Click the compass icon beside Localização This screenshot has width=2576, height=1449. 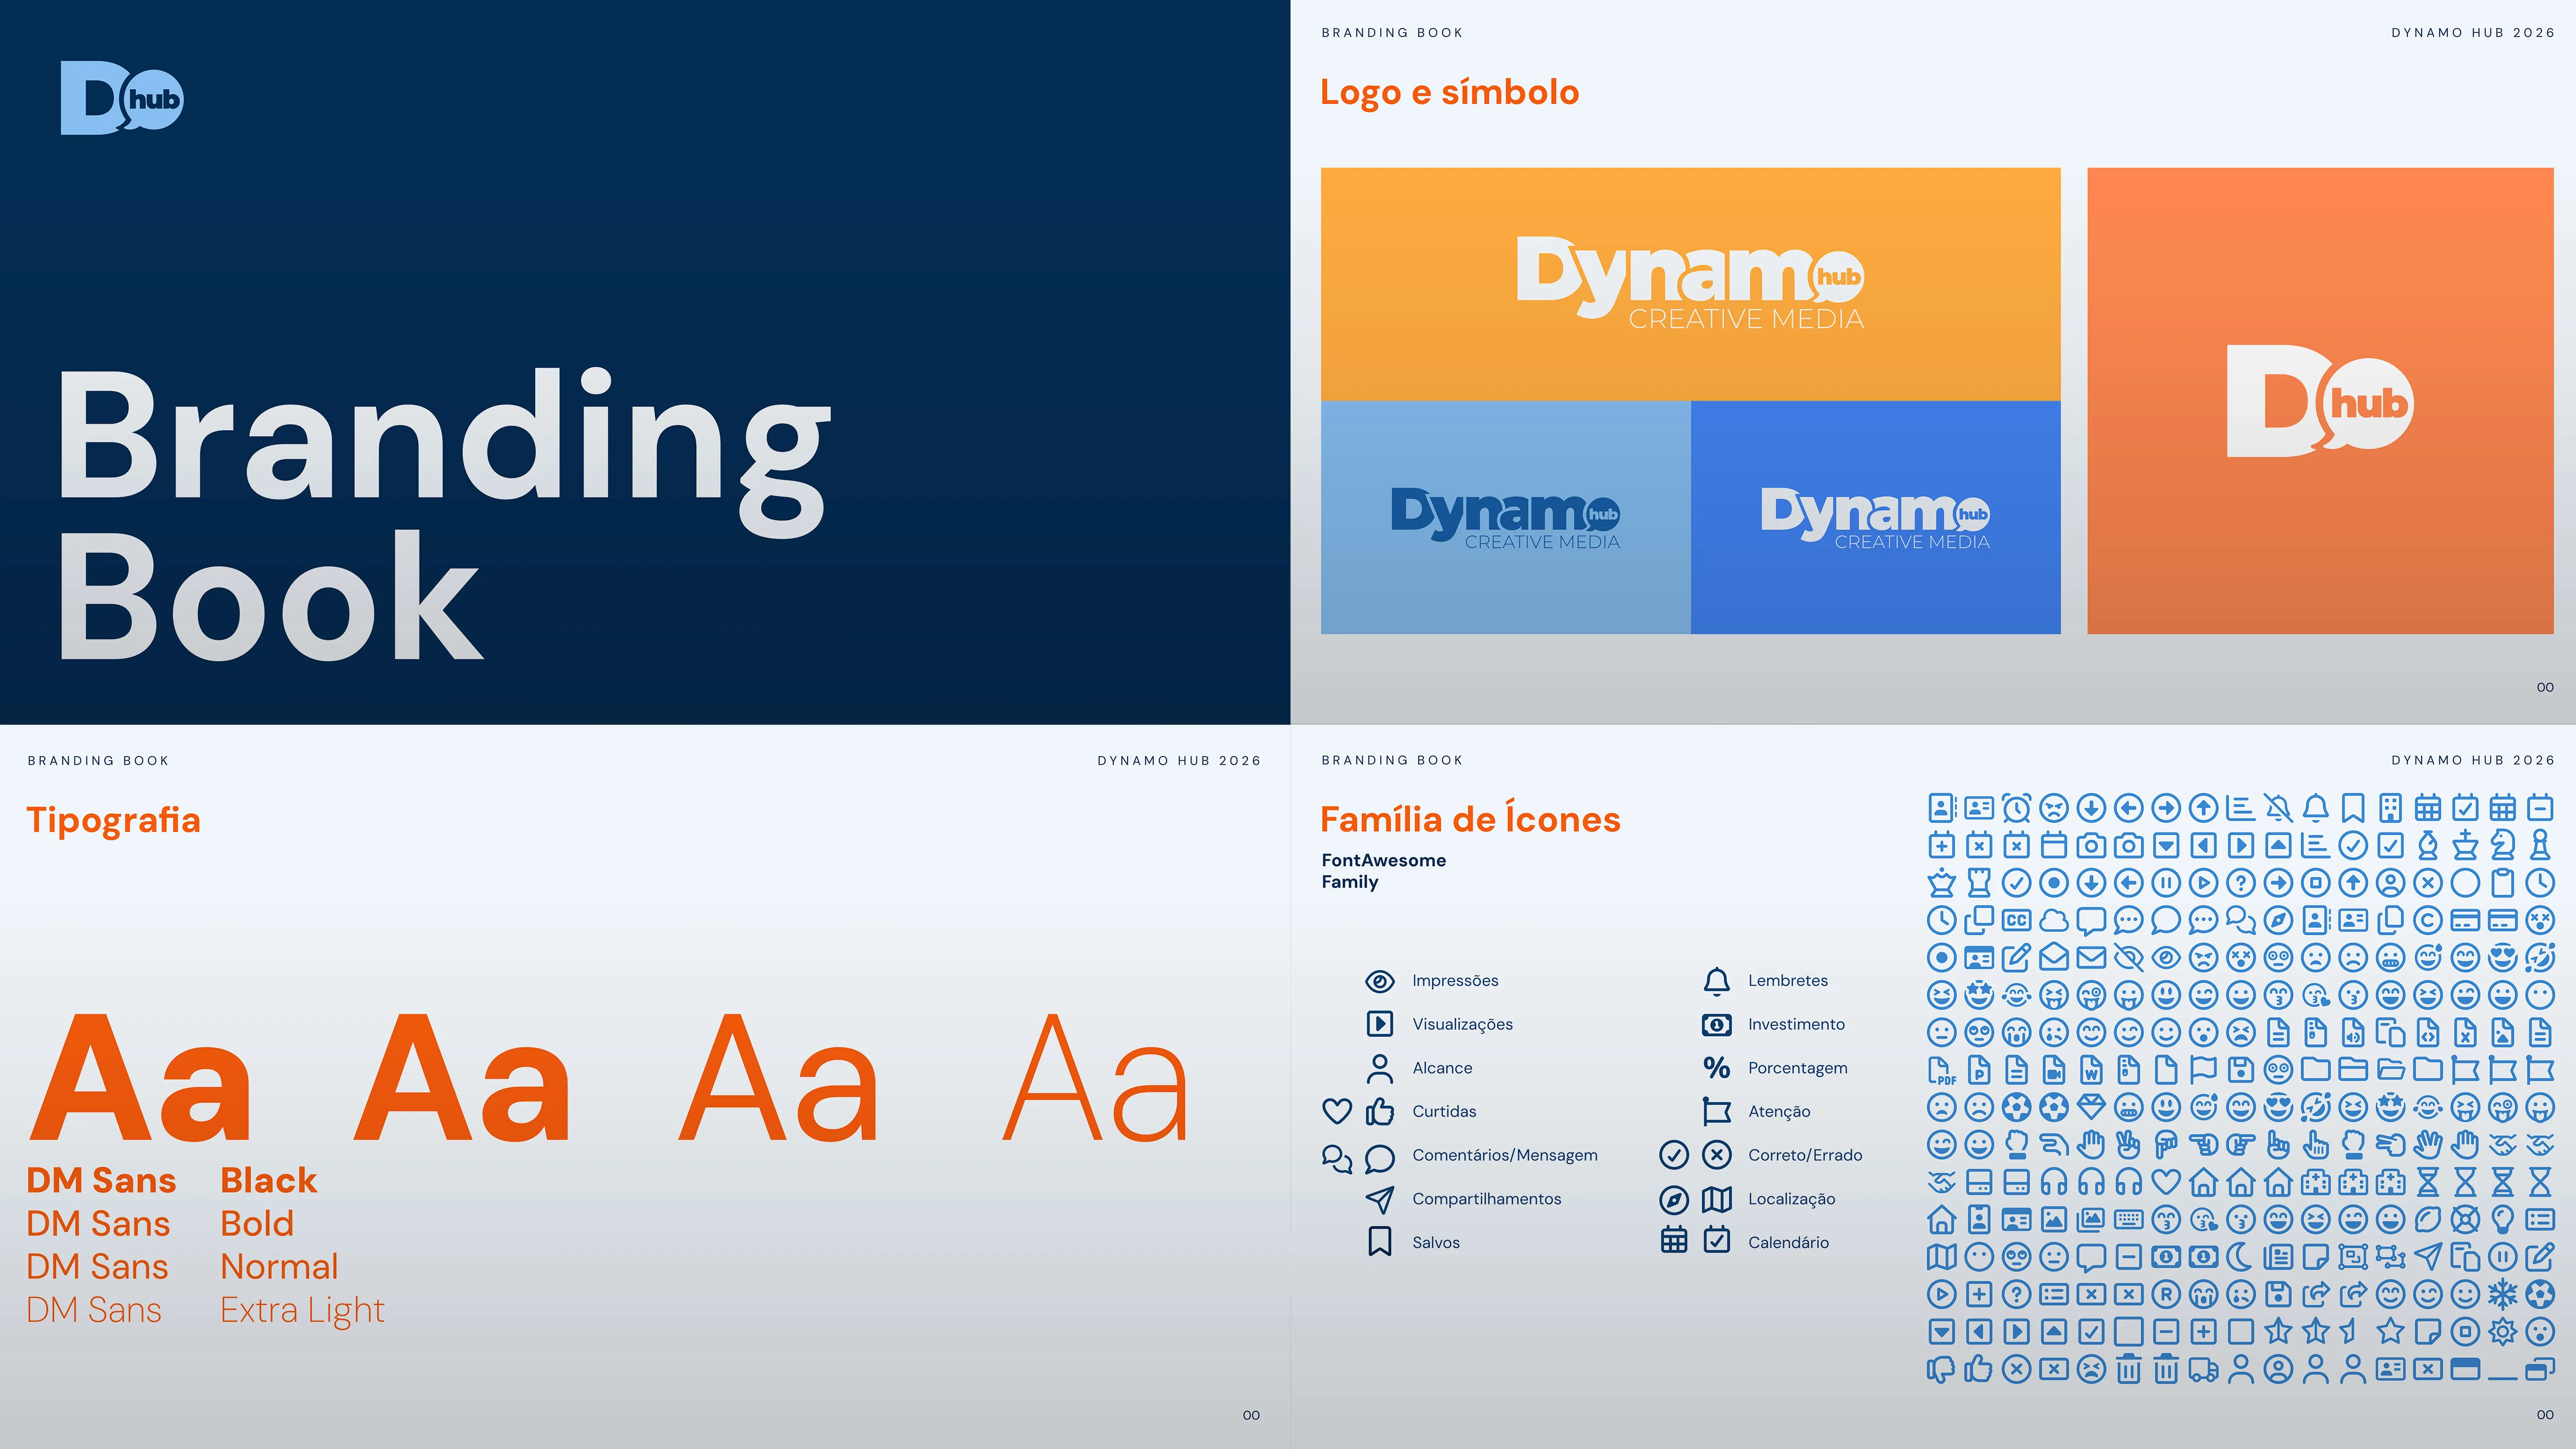[x=1674, y=1199]
